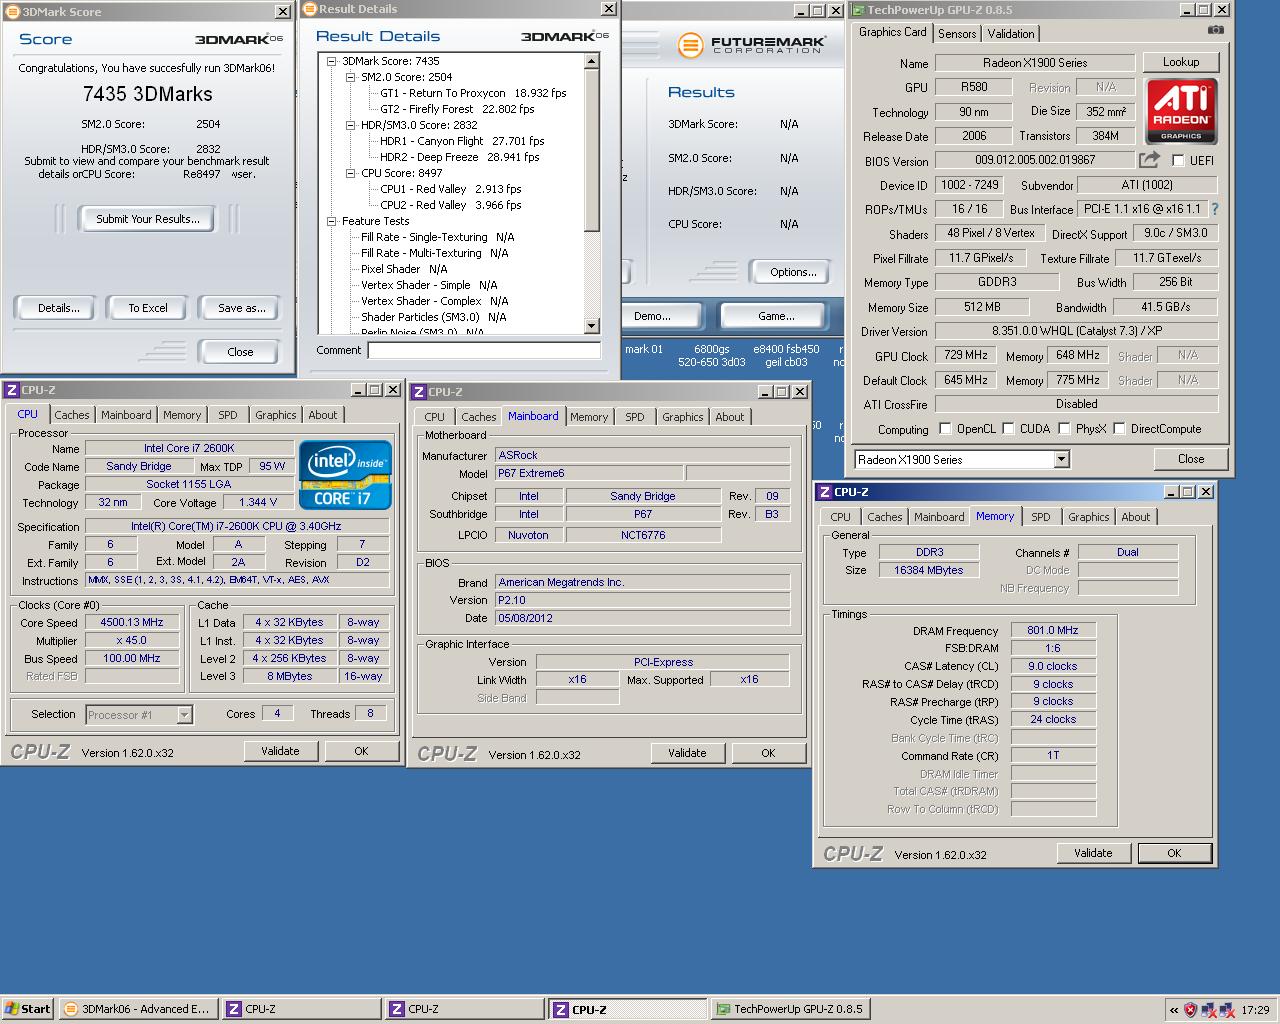Screen dimensions: 1280x1024
Task: Select HDR2 - Deep Freeze result row
Action: 459,157
